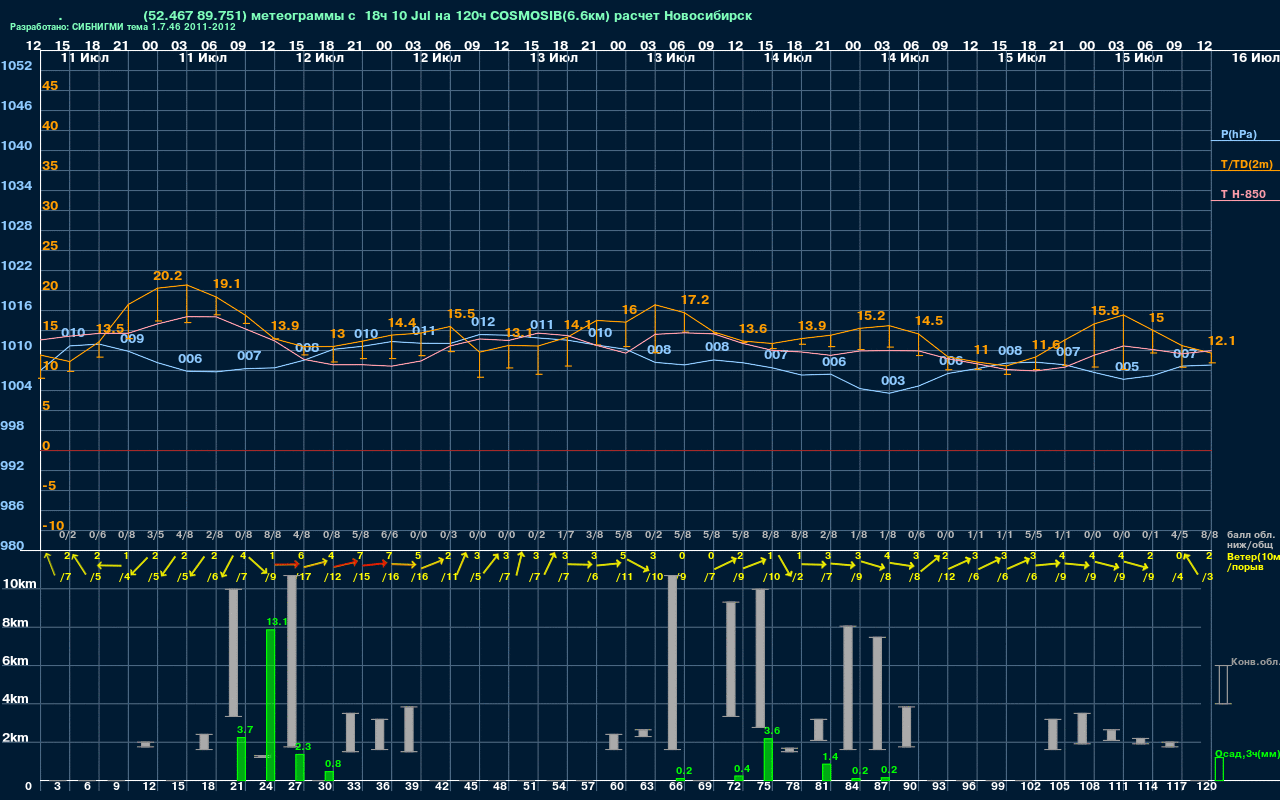Image resolution: width=1280 pixels, height=800 pixels.
Task: Click the 14.5 temperature label
Action: click(929, 321)
